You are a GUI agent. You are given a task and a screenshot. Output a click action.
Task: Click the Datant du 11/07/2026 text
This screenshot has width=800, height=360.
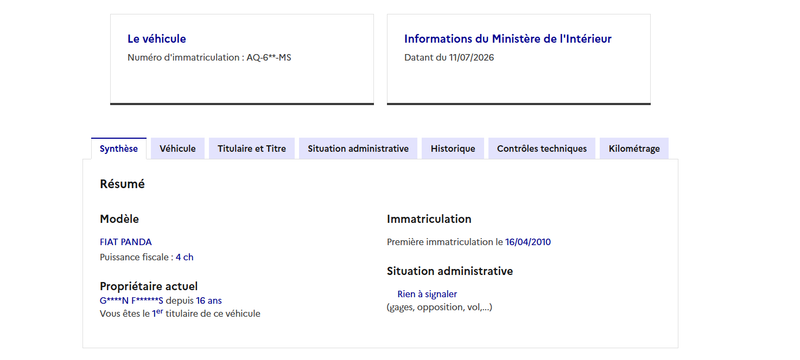pyautogui.click(x=449, y=58)
